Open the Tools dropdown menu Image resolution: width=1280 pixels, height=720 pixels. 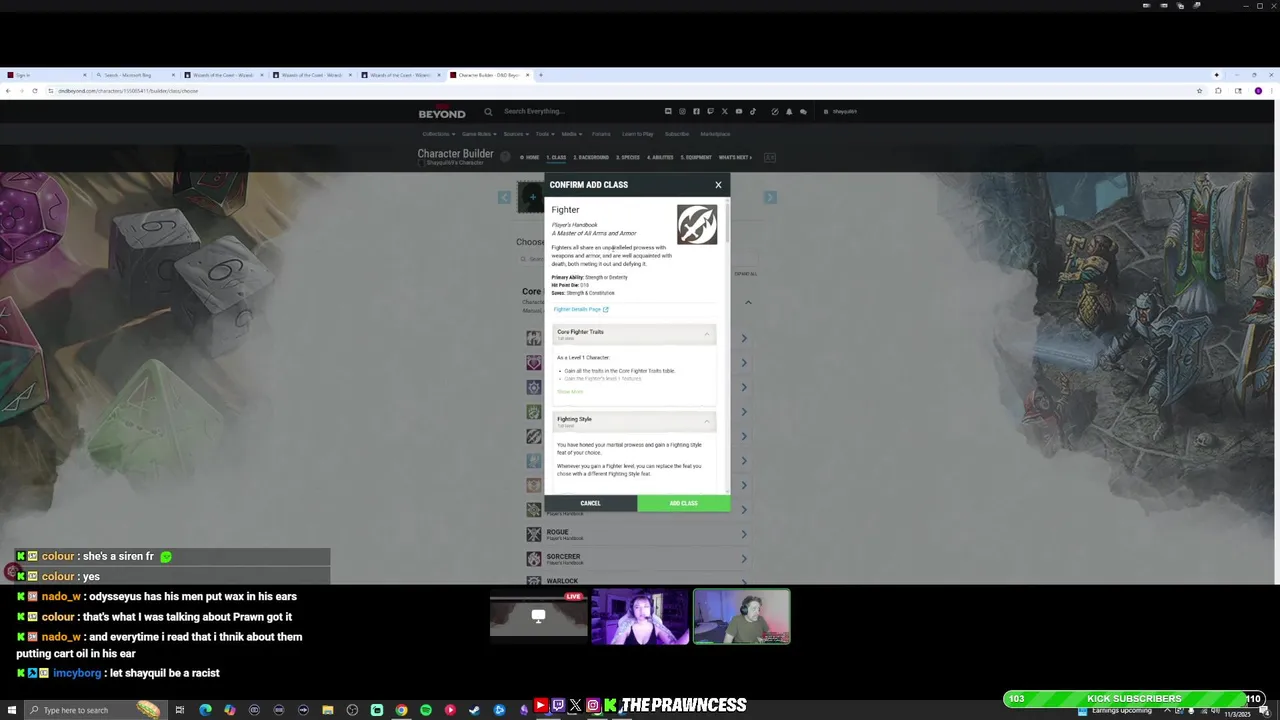coord(544,134)
